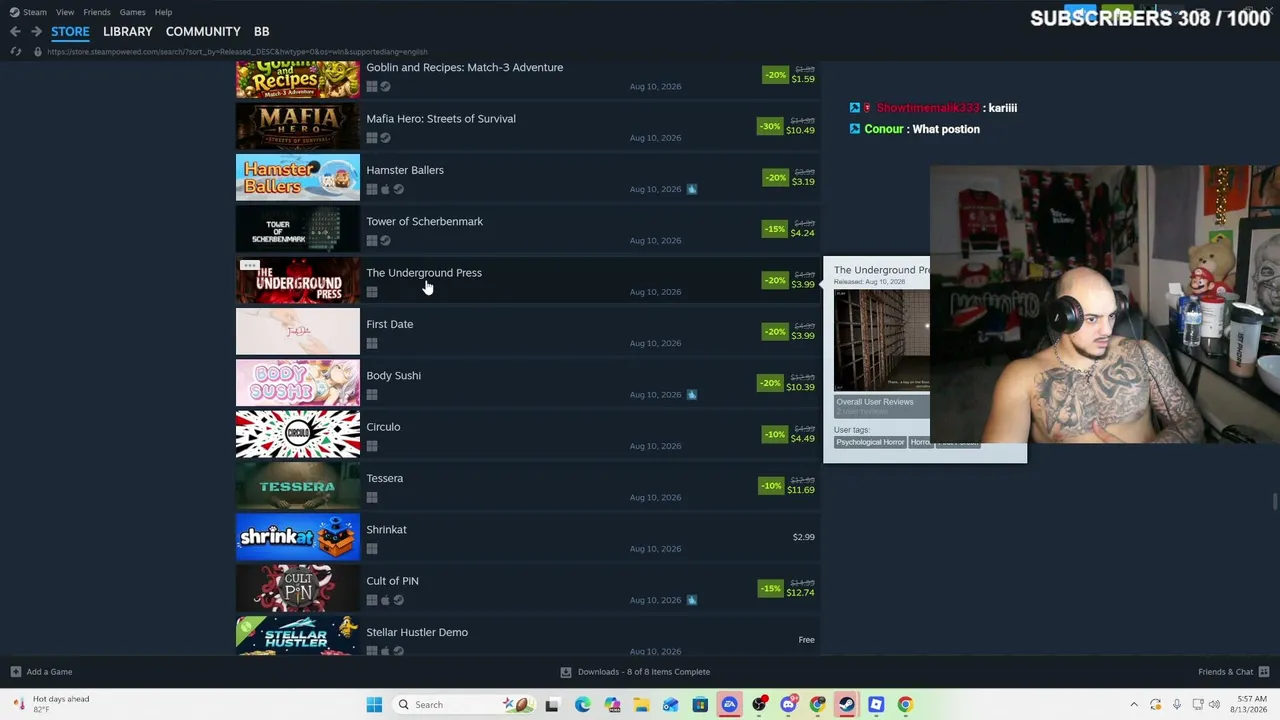Open the Friends menu
1280x720 pixels.
97,12
